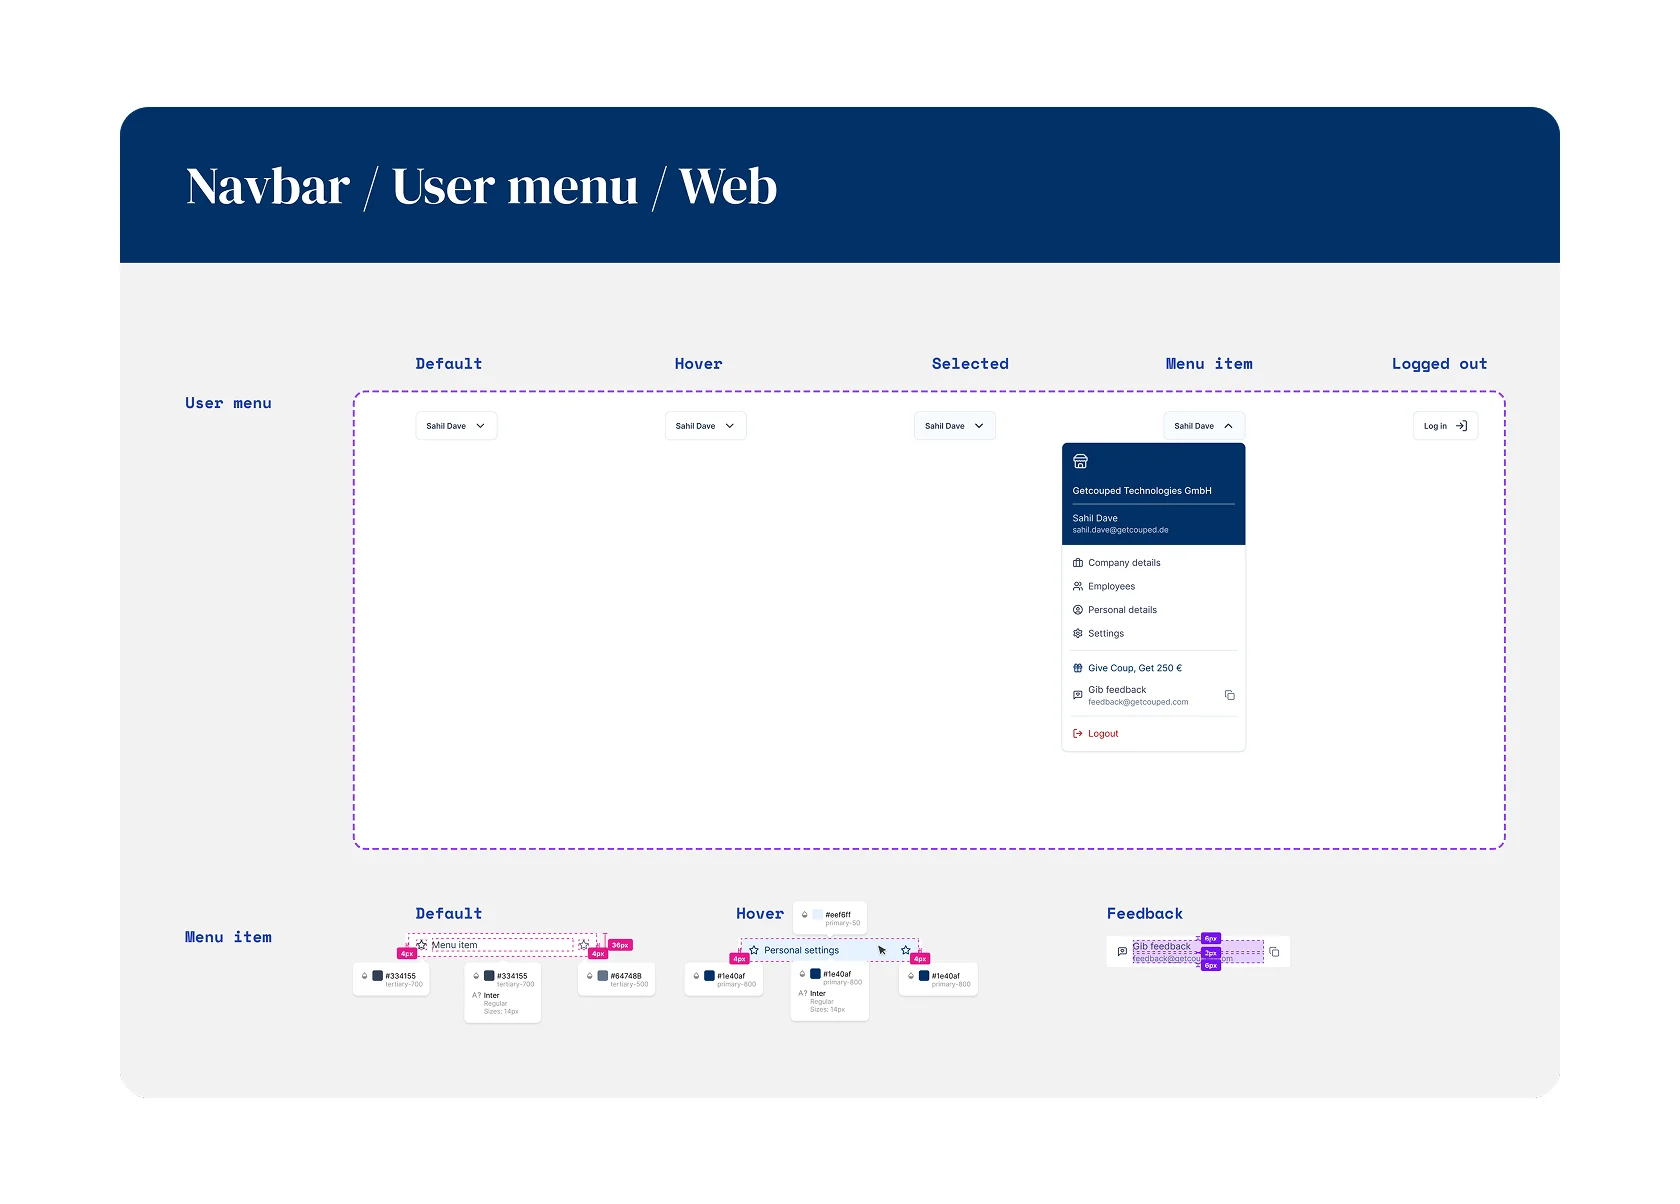Viewport: 1680px width, 1204px height.
Task: Click the trailing star icon on the Personal settings row
Action: [x=906, y=950]
